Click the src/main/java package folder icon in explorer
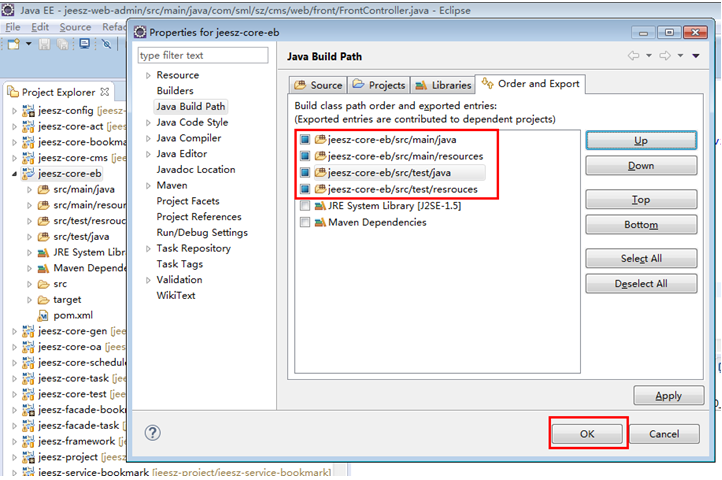The width and height of the screenshot is (722, 480). 43,189
